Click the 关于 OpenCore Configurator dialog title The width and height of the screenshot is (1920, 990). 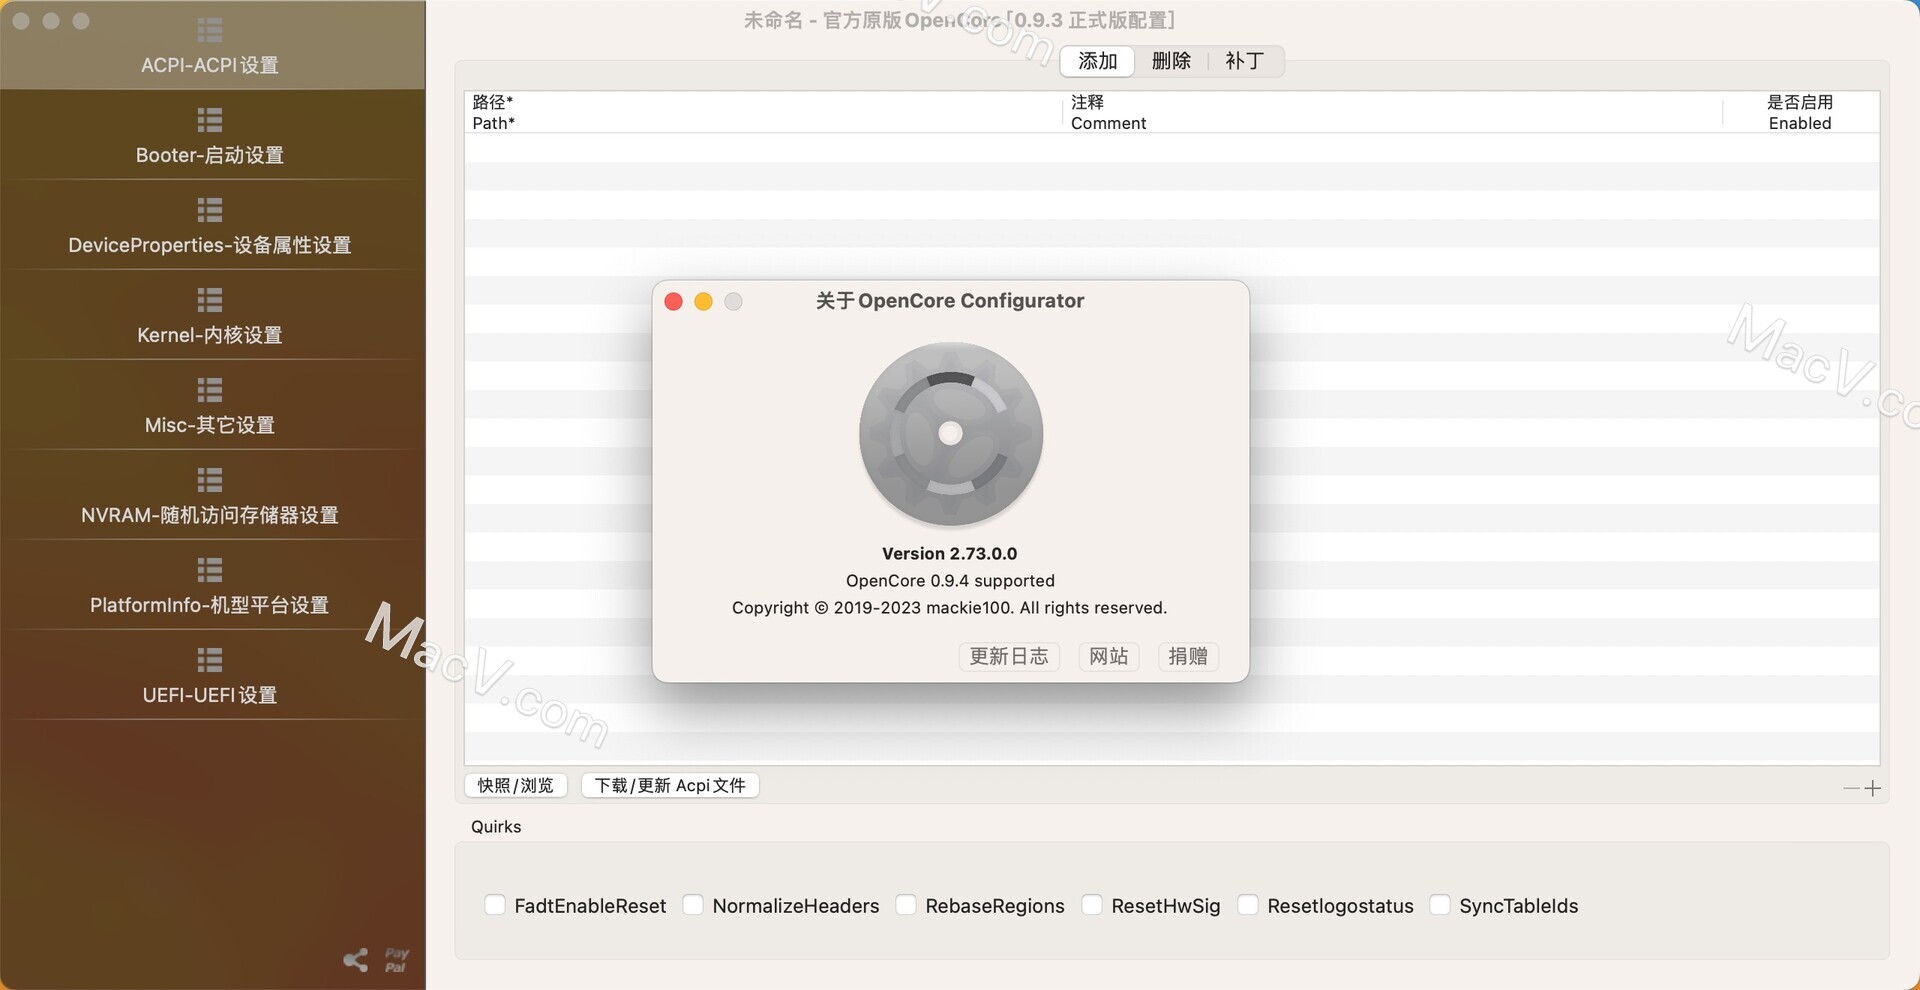click(x=950, y=301)
